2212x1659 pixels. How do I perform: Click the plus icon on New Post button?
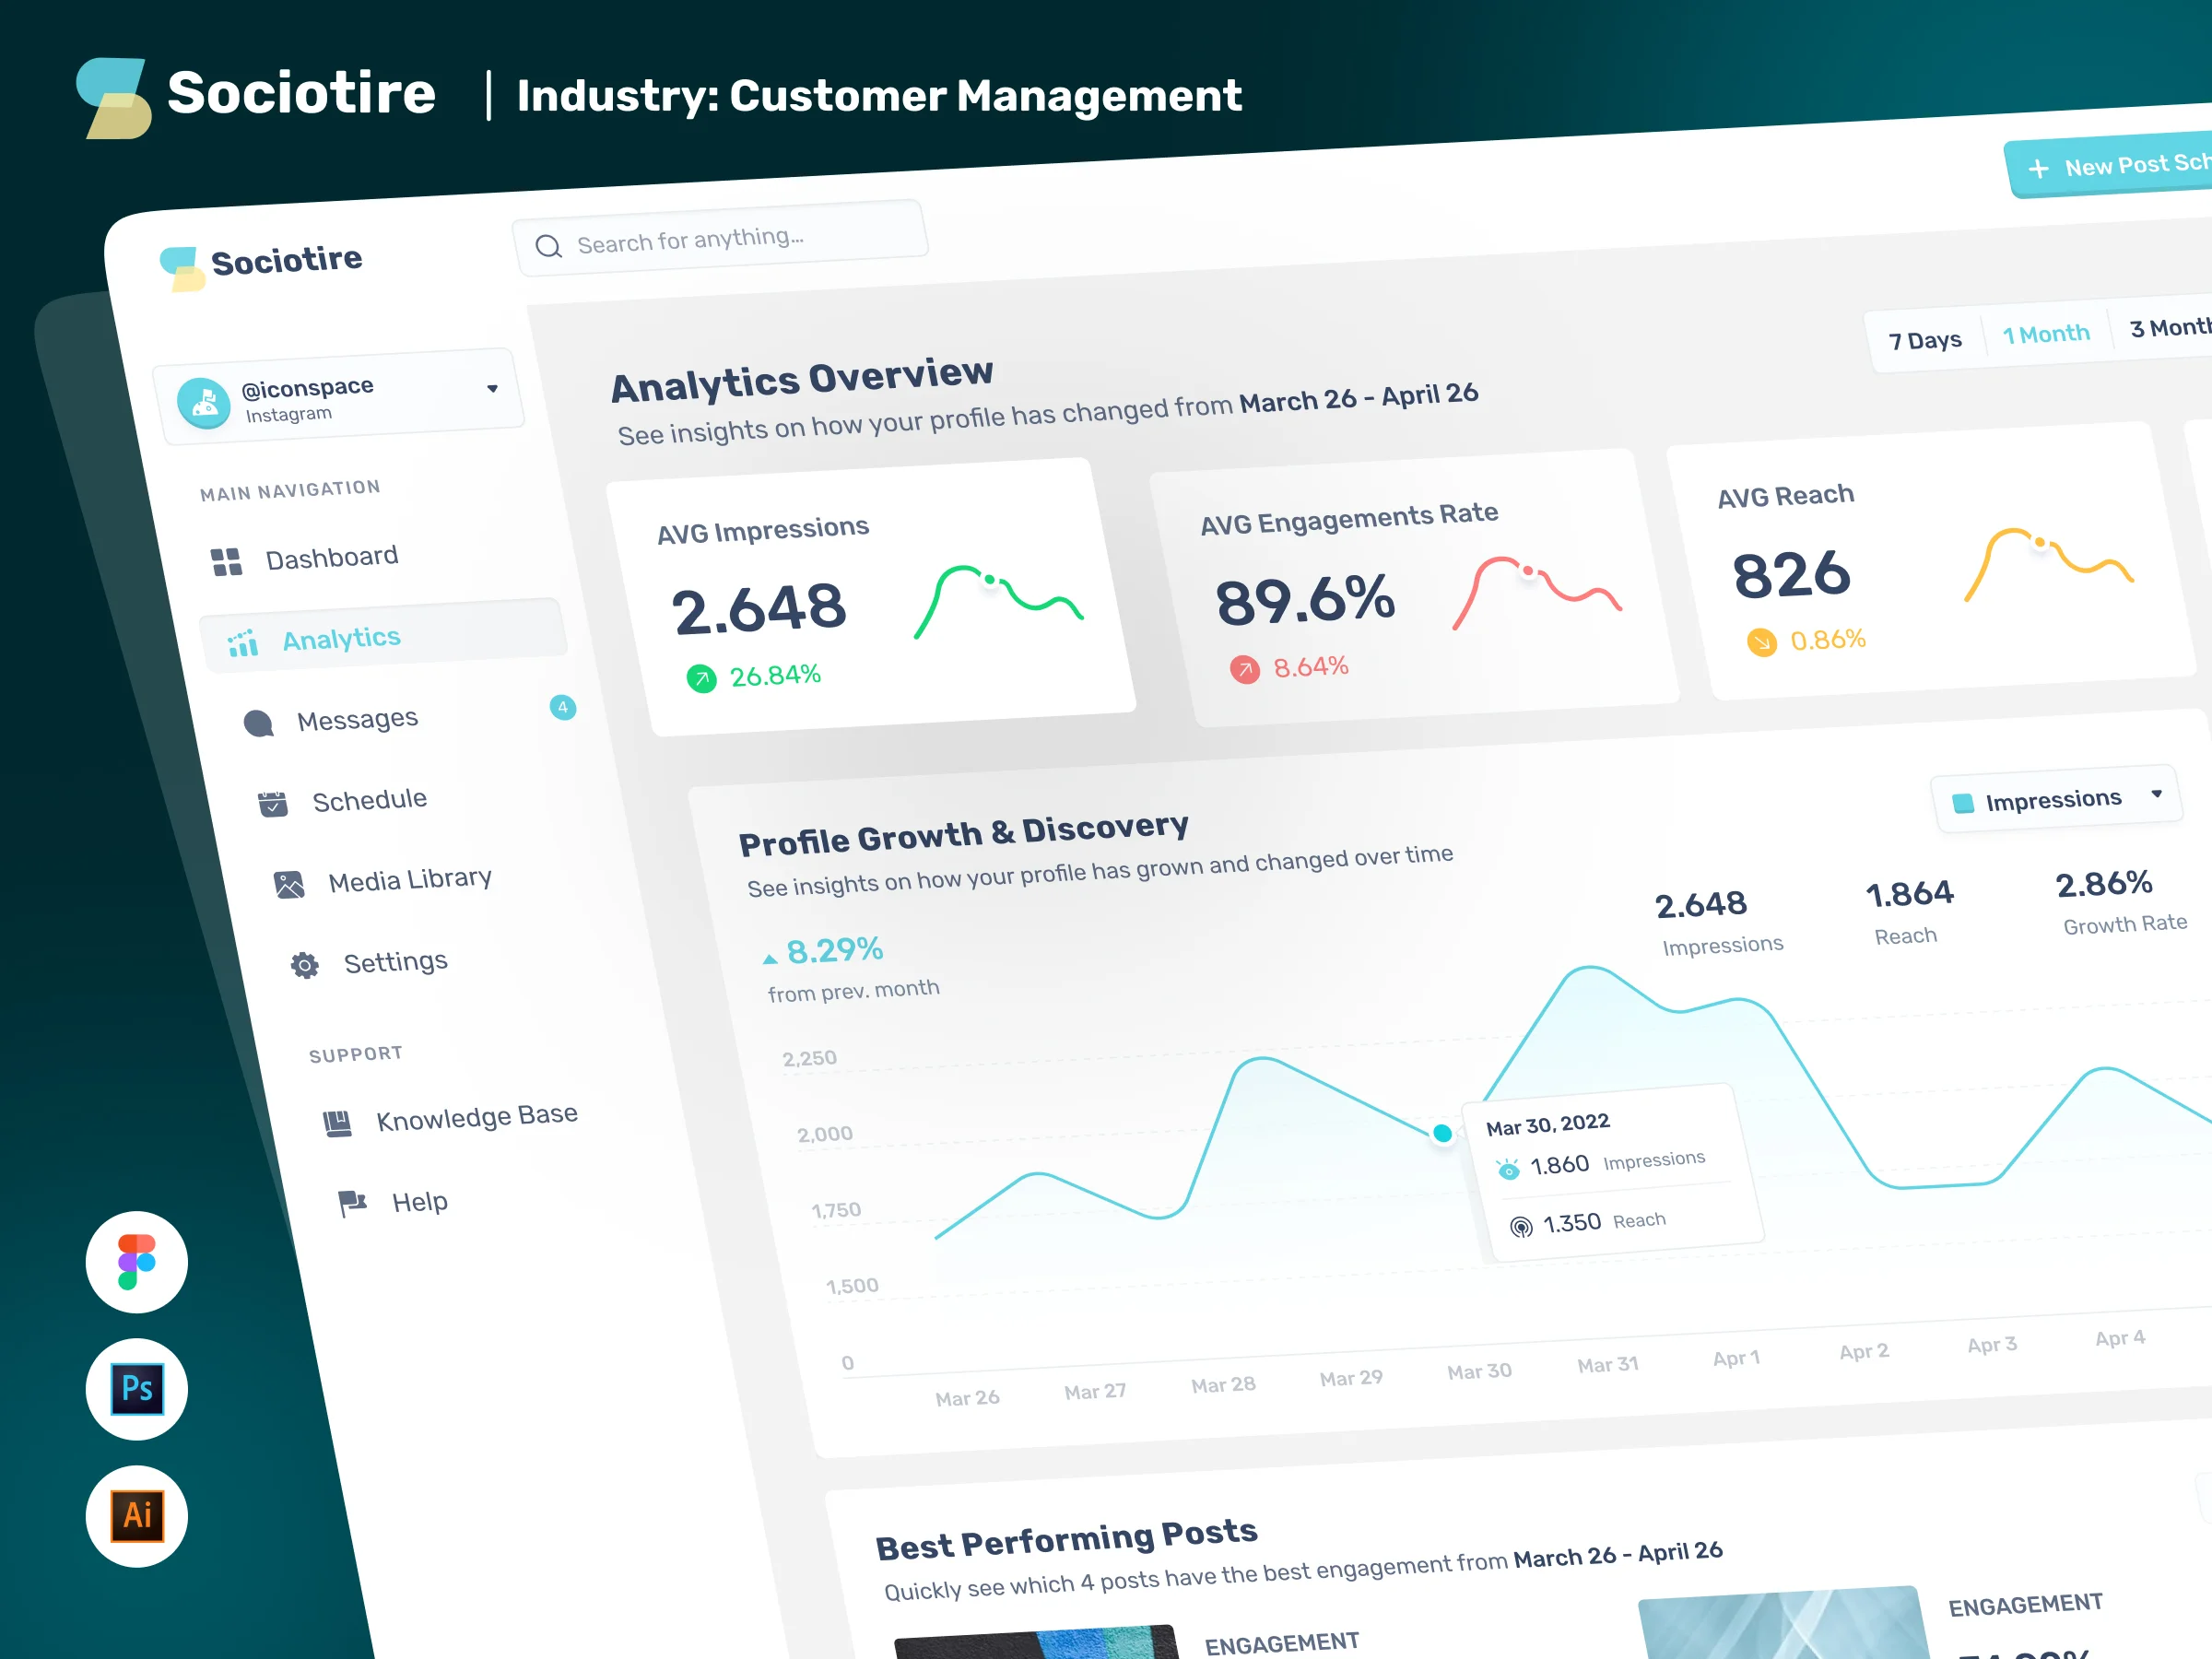pyautogui.click(x=2038, y=169)
